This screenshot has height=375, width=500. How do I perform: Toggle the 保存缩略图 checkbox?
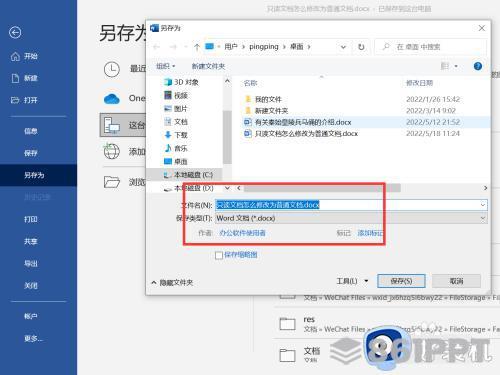click(x=219, y=255)
